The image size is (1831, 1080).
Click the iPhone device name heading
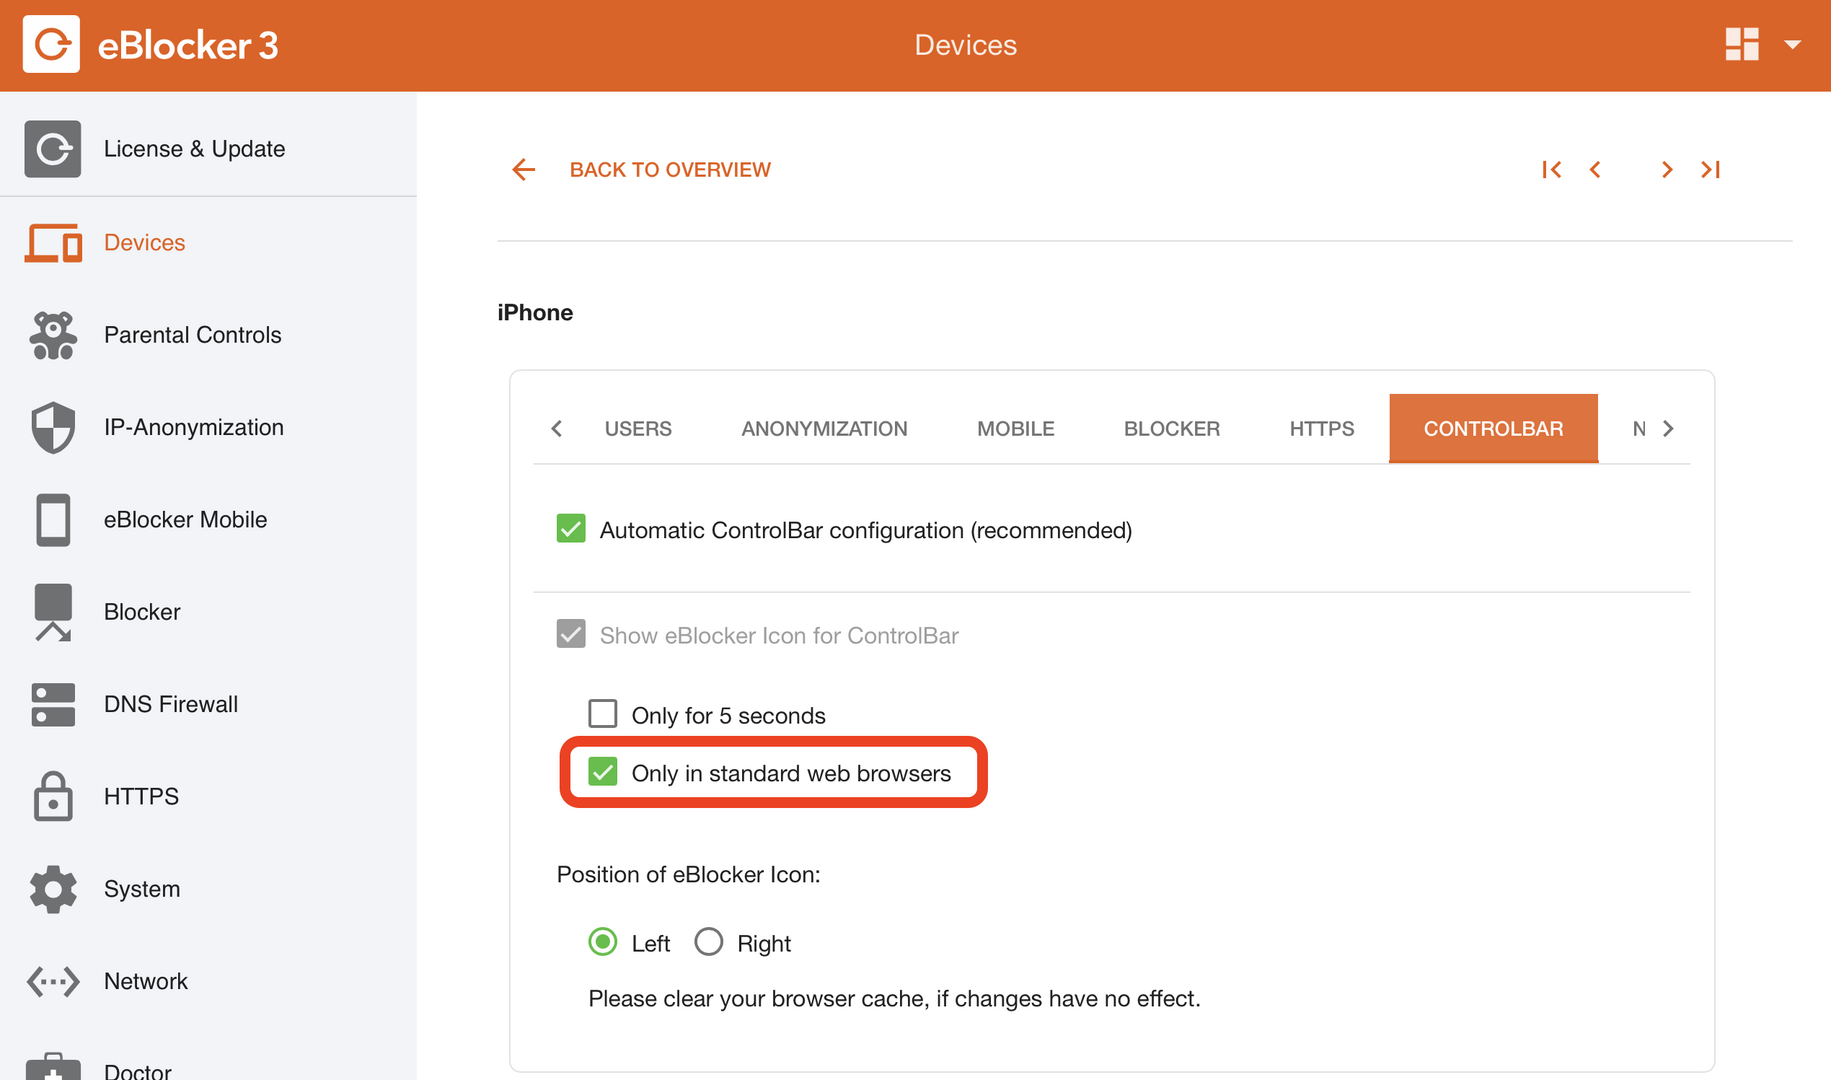coord(535,313)
